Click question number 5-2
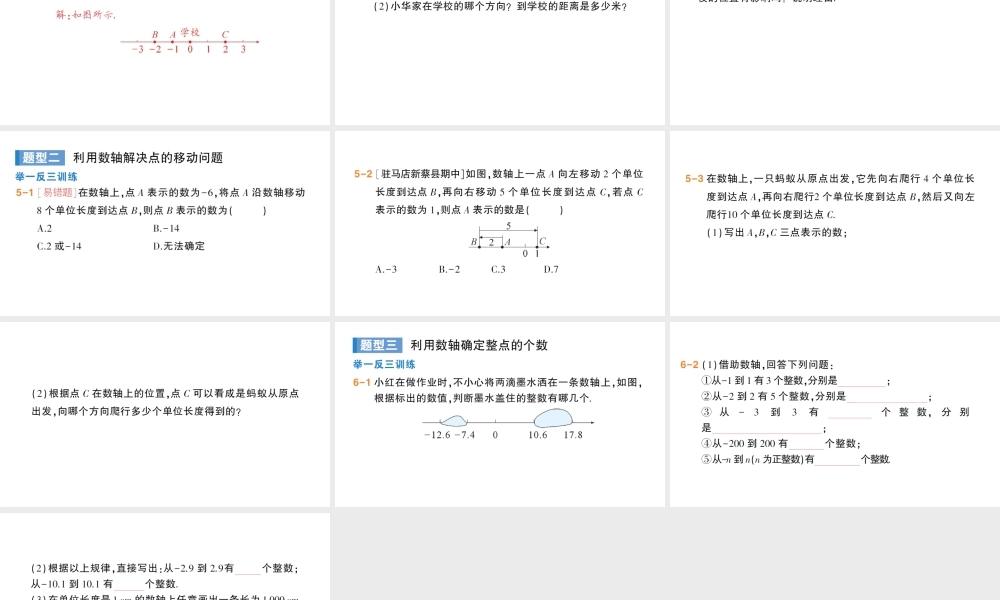Viewport: 1000px width, 600px height. point(363,174)
